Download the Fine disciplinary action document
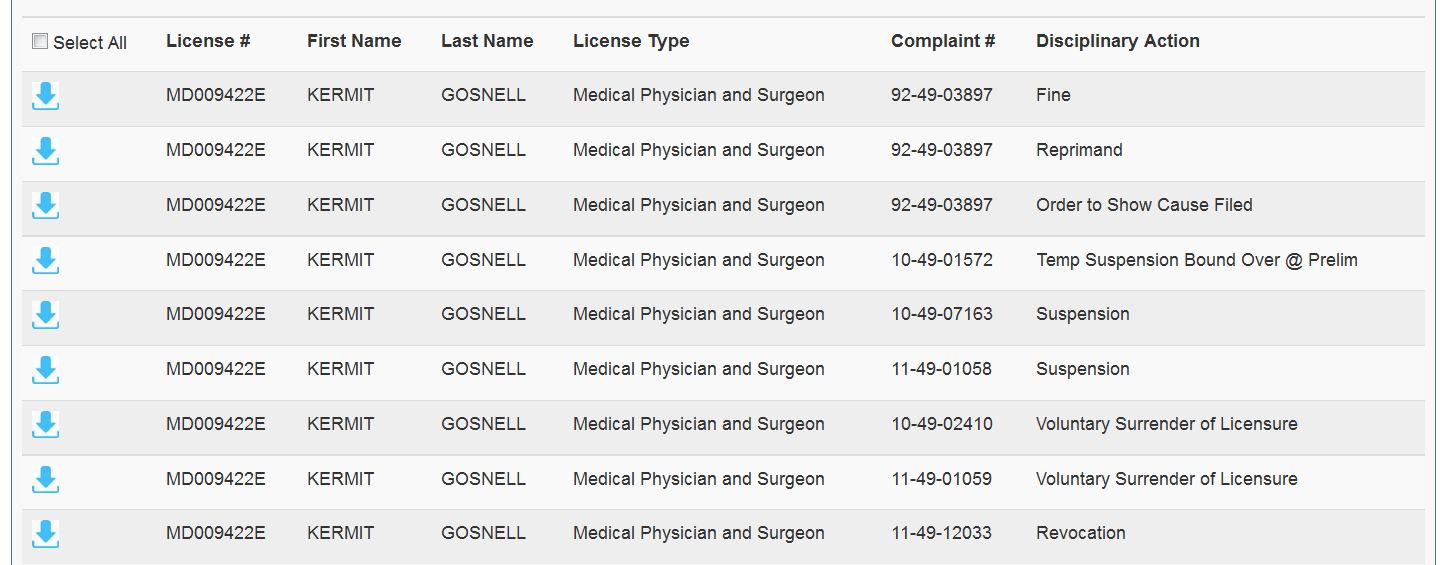The width and height of the screenshot is (1444, 565). pyautogui.click(x=45, y=96)
